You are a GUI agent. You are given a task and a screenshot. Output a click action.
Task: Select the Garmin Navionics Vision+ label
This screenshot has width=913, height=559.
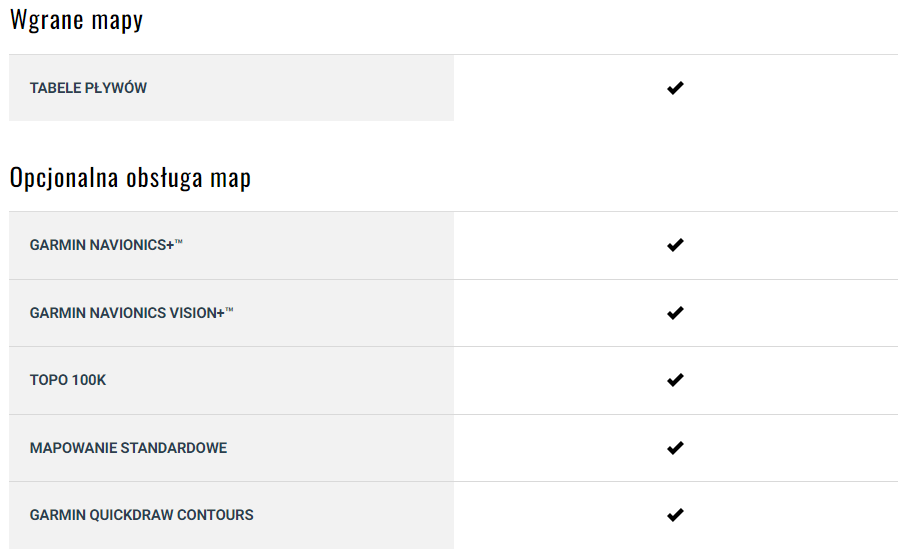click(126, 313)
